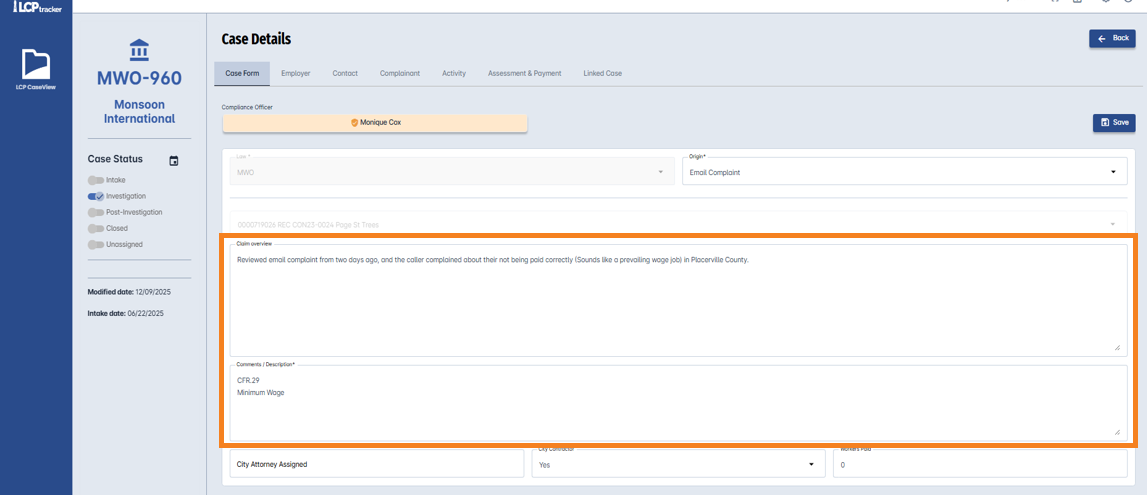The width and height of the screenshot is (1147, 495).
Task: Toggle the Unassigned status switch
Action: 95,244
